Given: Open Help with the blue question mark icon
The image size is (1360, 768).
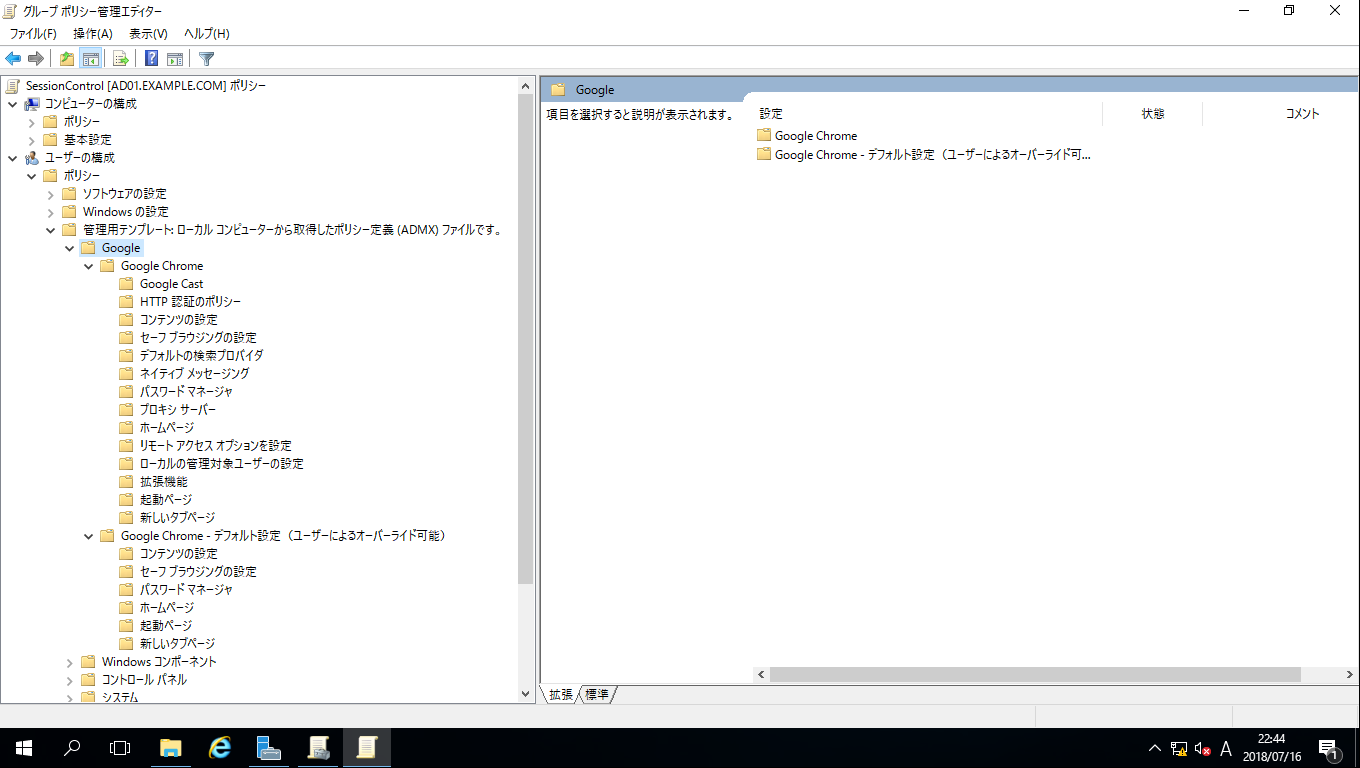Looking at the screenshot, I should (152, 59).
